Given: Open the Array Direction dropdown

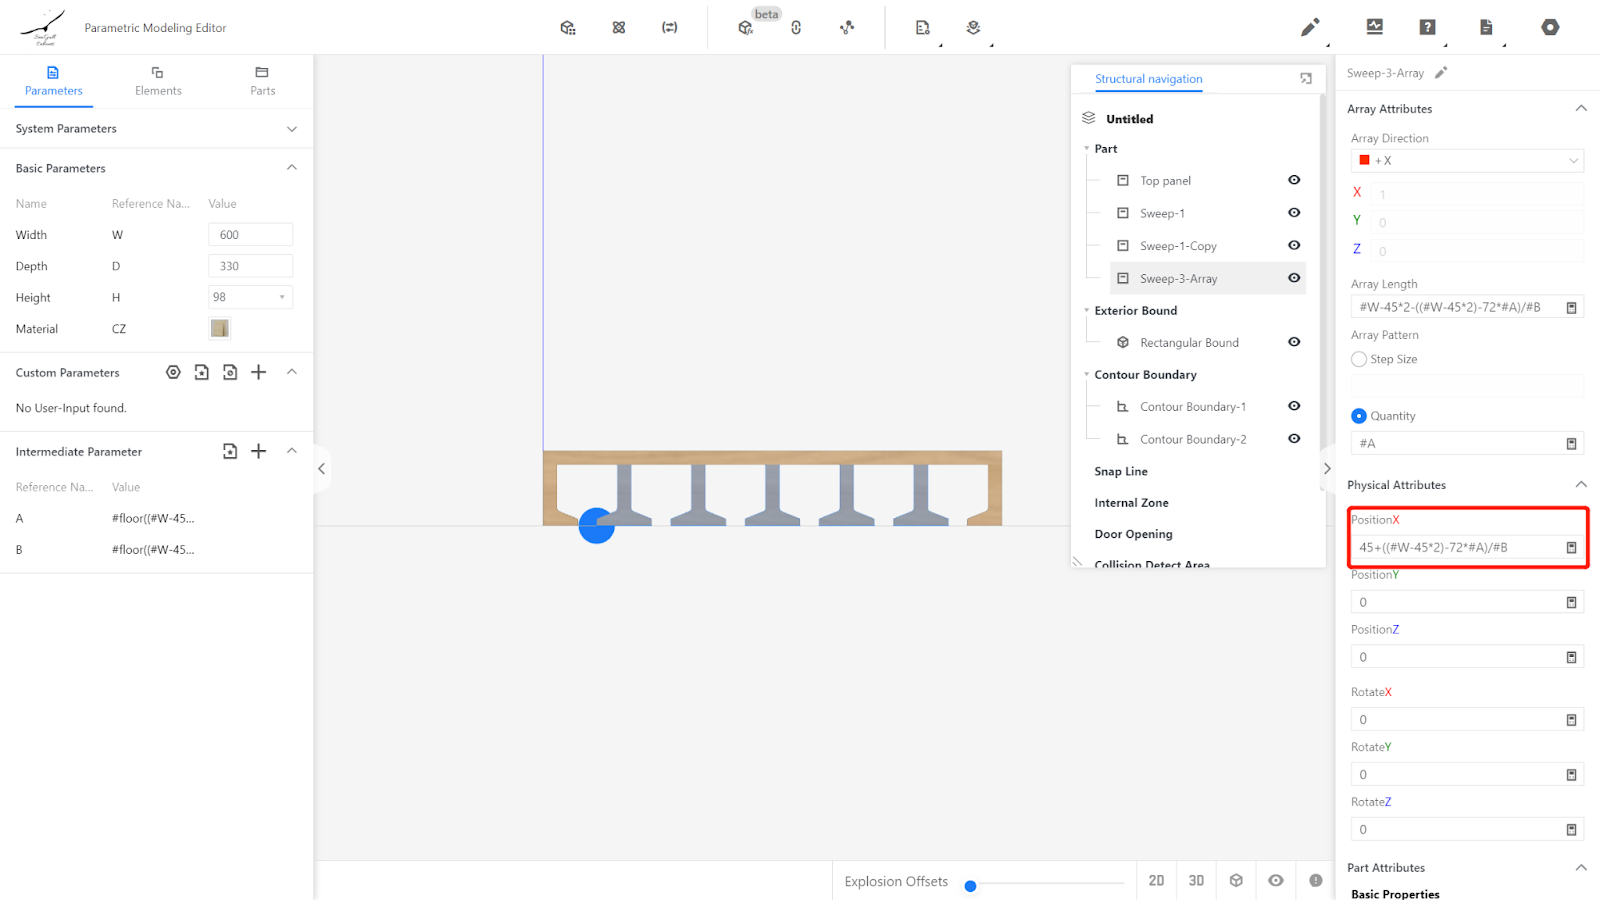Looking at the screenshot, I should [x=1466, y=161].
